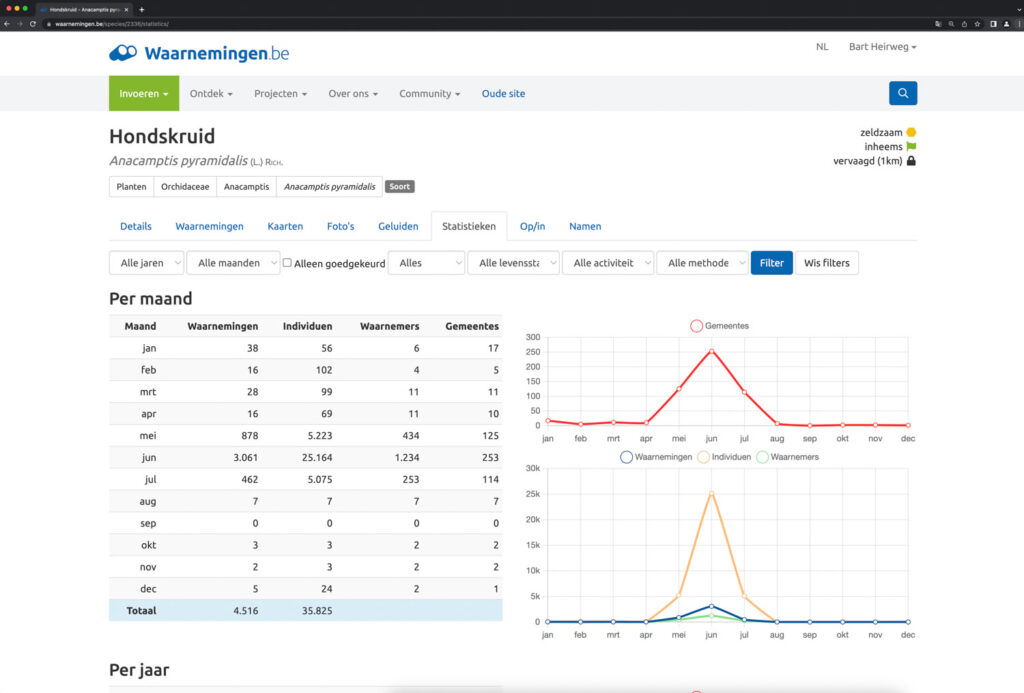The width and height of the screenshot is (1024, 693).
Task: Open the 'Alle levensstadia' dropdown
Action: [513, 263]
